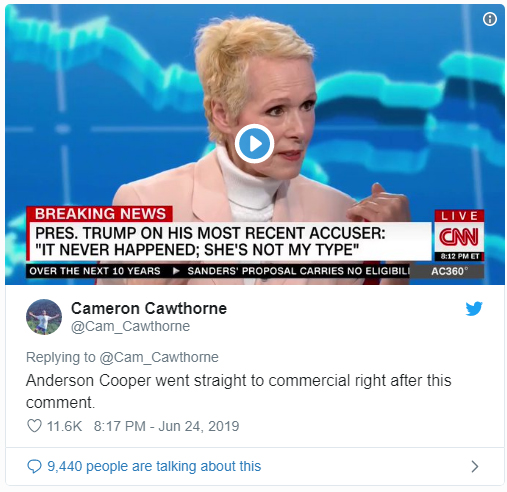Expand conversation with right chevron arrow
The width and height of the screenshot is (507, 492).
point(475,466)
